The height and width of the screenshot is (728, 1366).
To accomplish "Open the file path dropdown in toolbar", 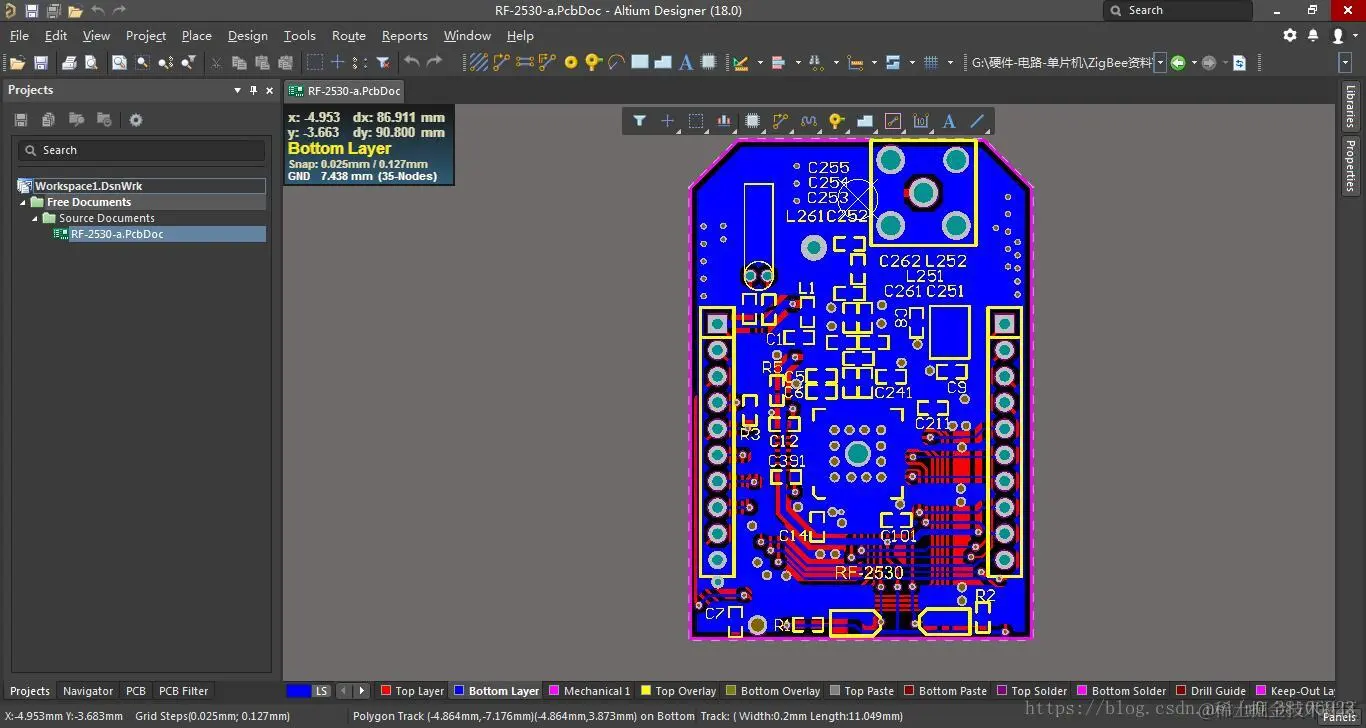I will pos(1160,62).
